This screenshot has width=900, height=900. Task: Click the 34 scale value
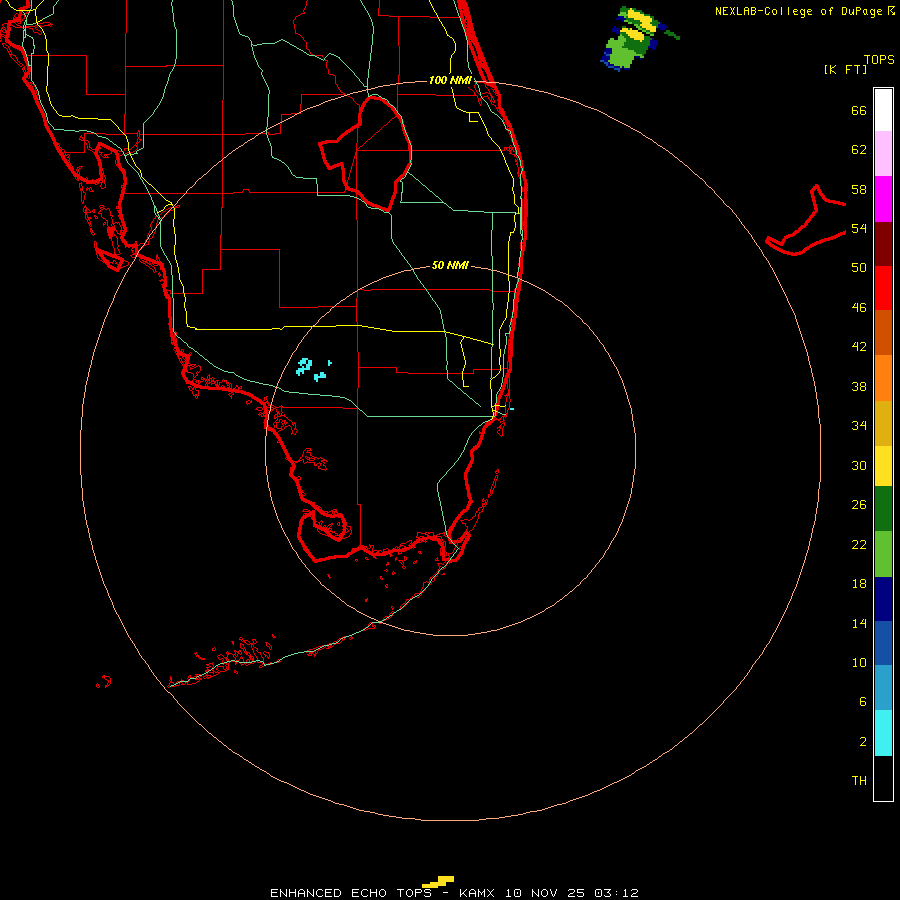pyautogui.click(x=859, y=426)
